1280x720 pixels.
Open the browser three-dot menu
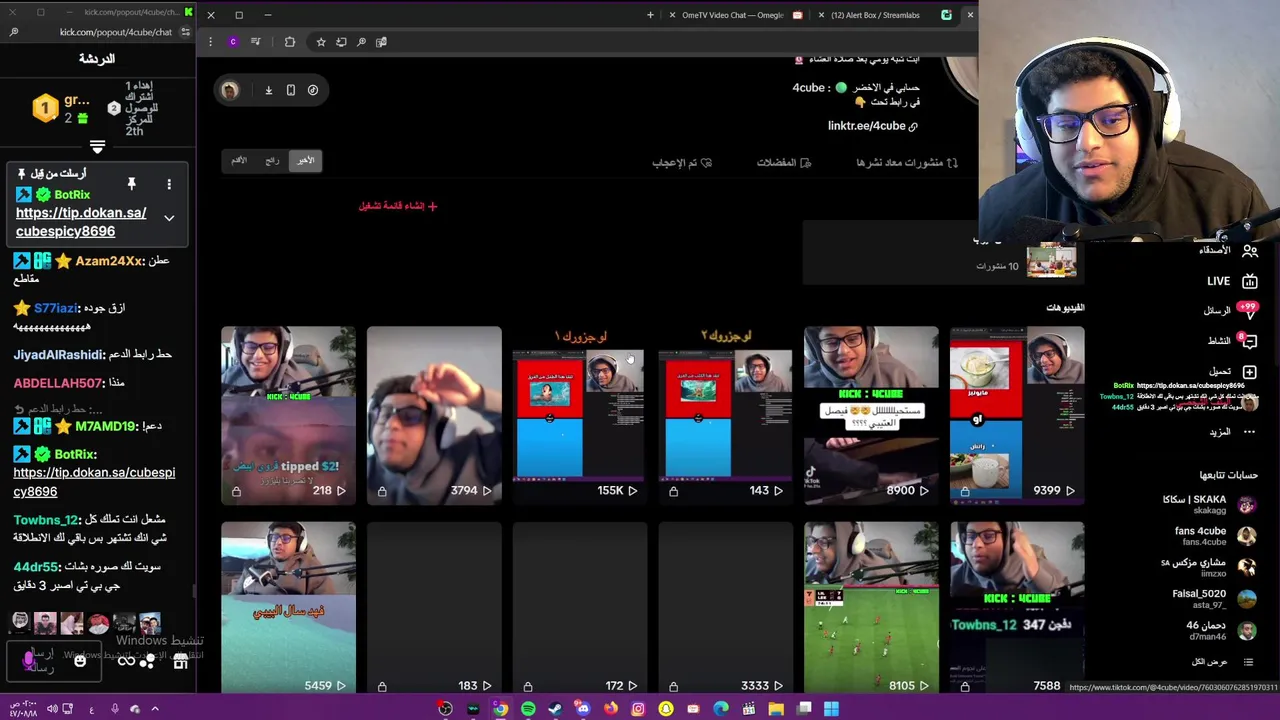pyautogui.click(x=210, y=42)
